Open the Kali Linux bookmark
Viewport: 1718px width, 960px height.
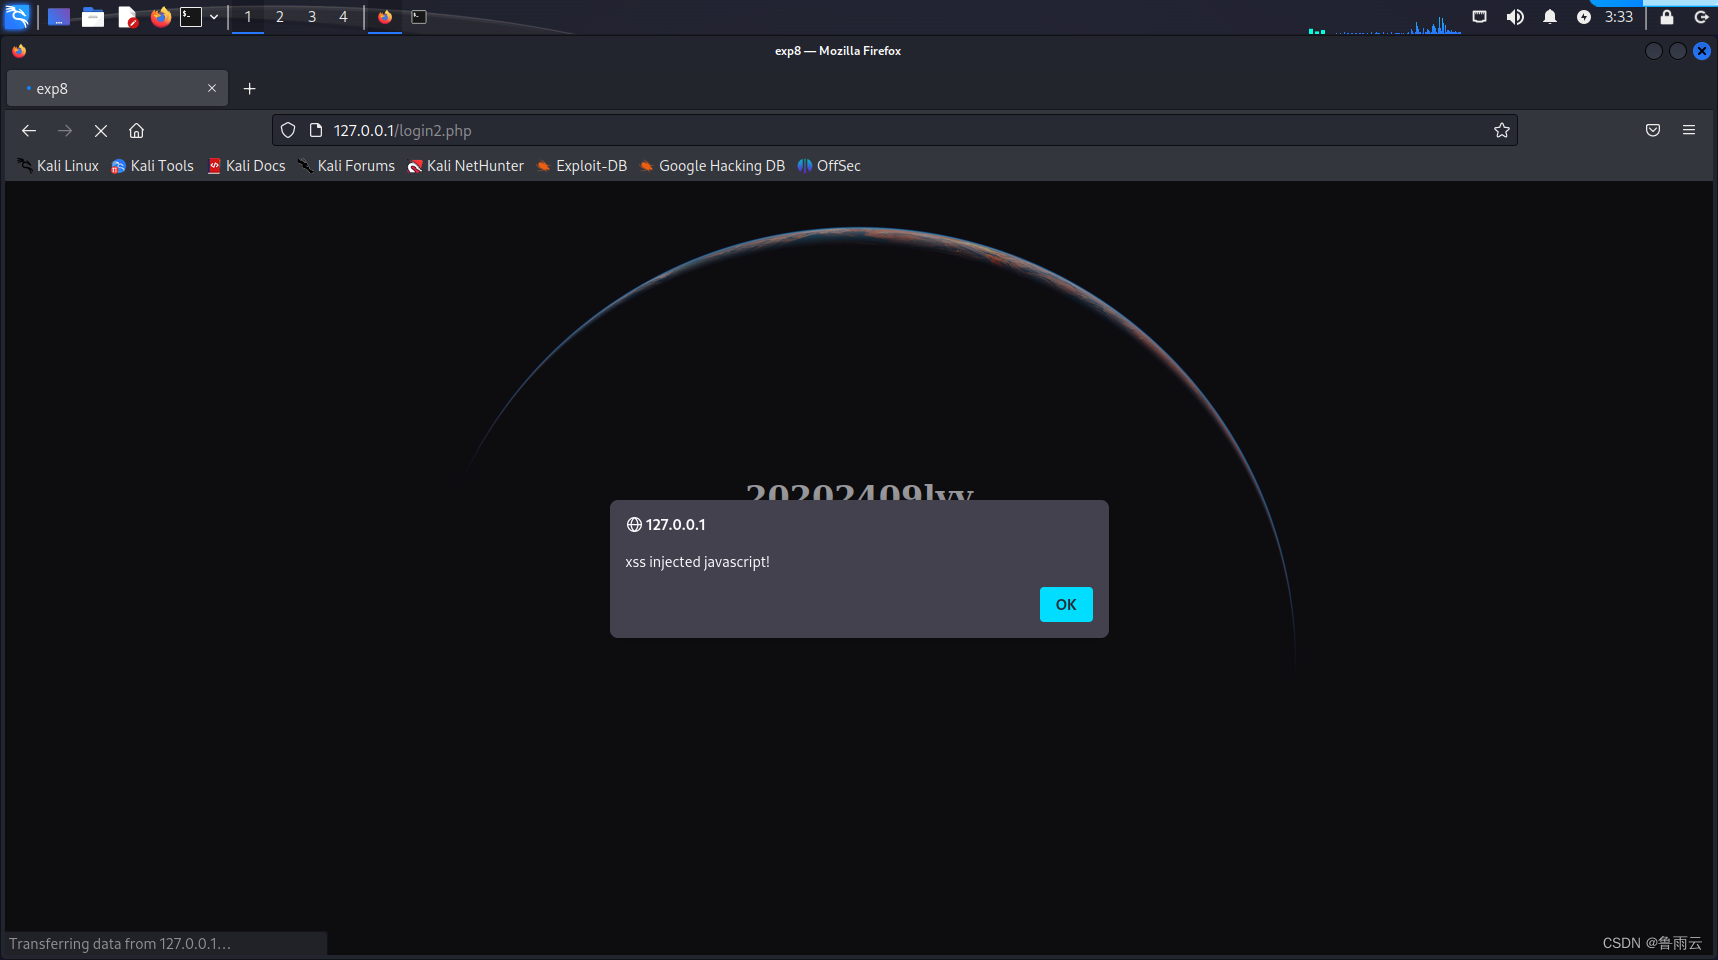[58, 166]
